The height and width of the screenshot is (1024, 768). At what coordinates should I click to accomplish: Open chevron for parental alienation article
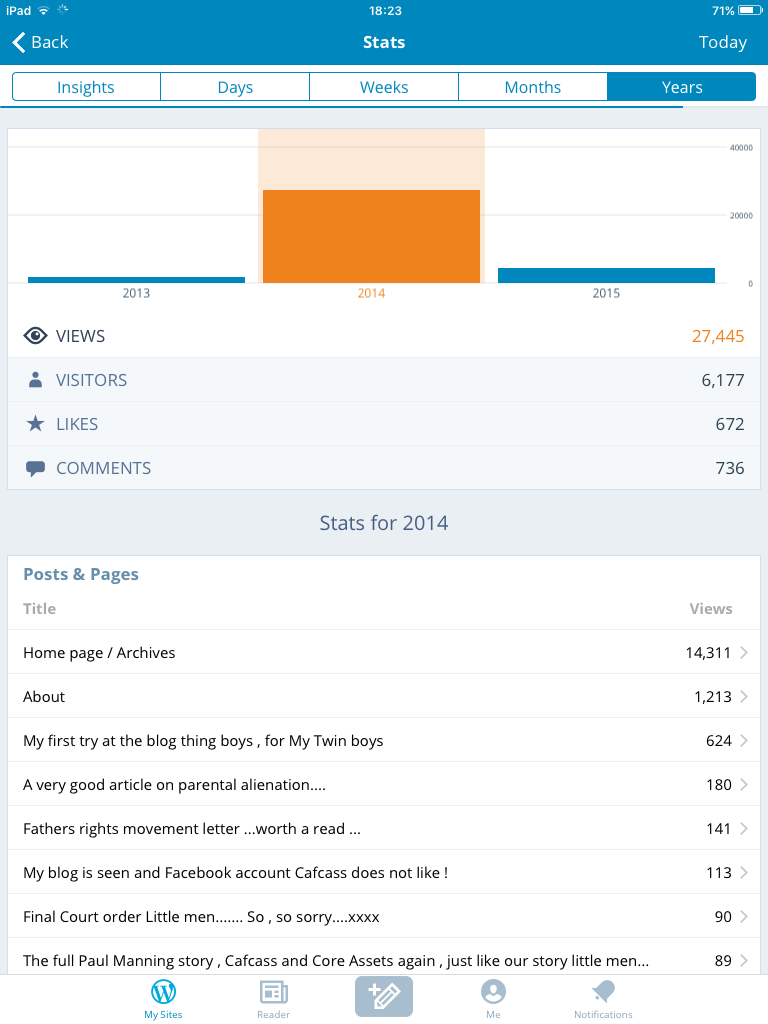click(x=744, y=785)
